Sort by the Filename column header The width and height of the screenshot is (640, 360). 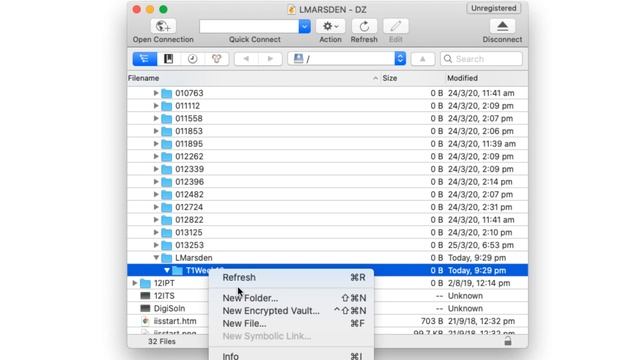[253, 78]
